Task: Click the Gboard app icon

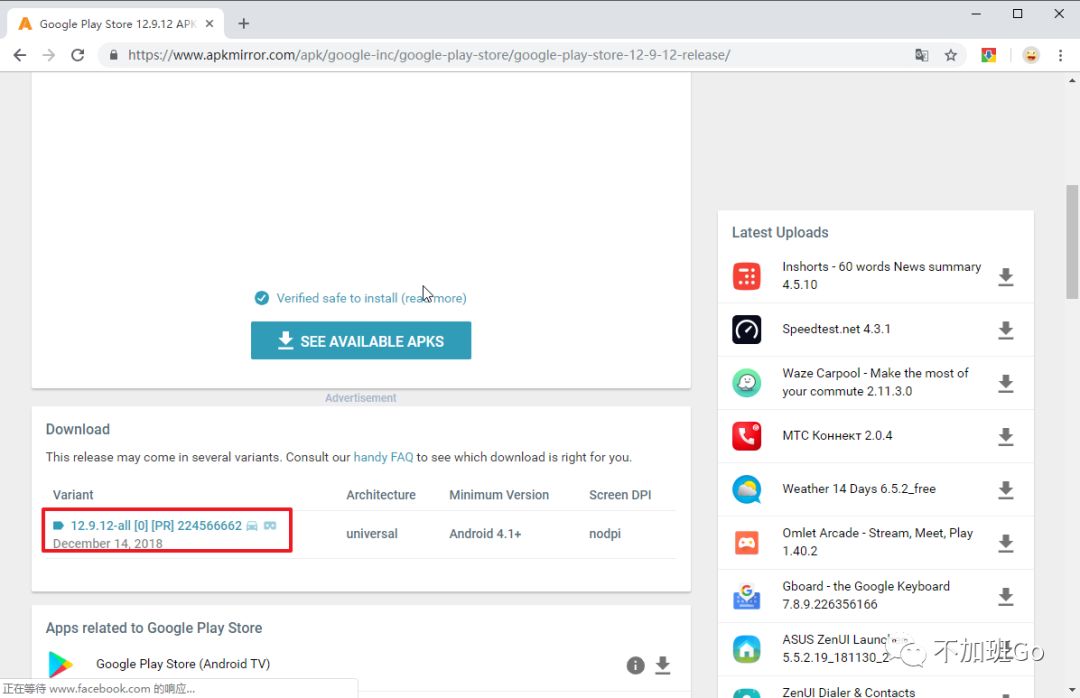Action: pyautogui.click(x=747, y=595)
